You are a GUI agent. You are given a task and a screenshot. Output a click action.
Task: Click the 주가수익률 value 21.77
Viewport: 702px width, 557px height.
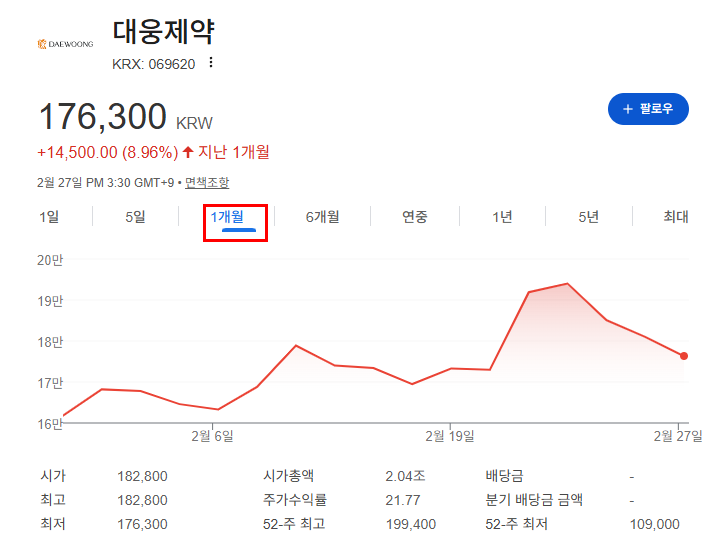[x=403, y=500]
